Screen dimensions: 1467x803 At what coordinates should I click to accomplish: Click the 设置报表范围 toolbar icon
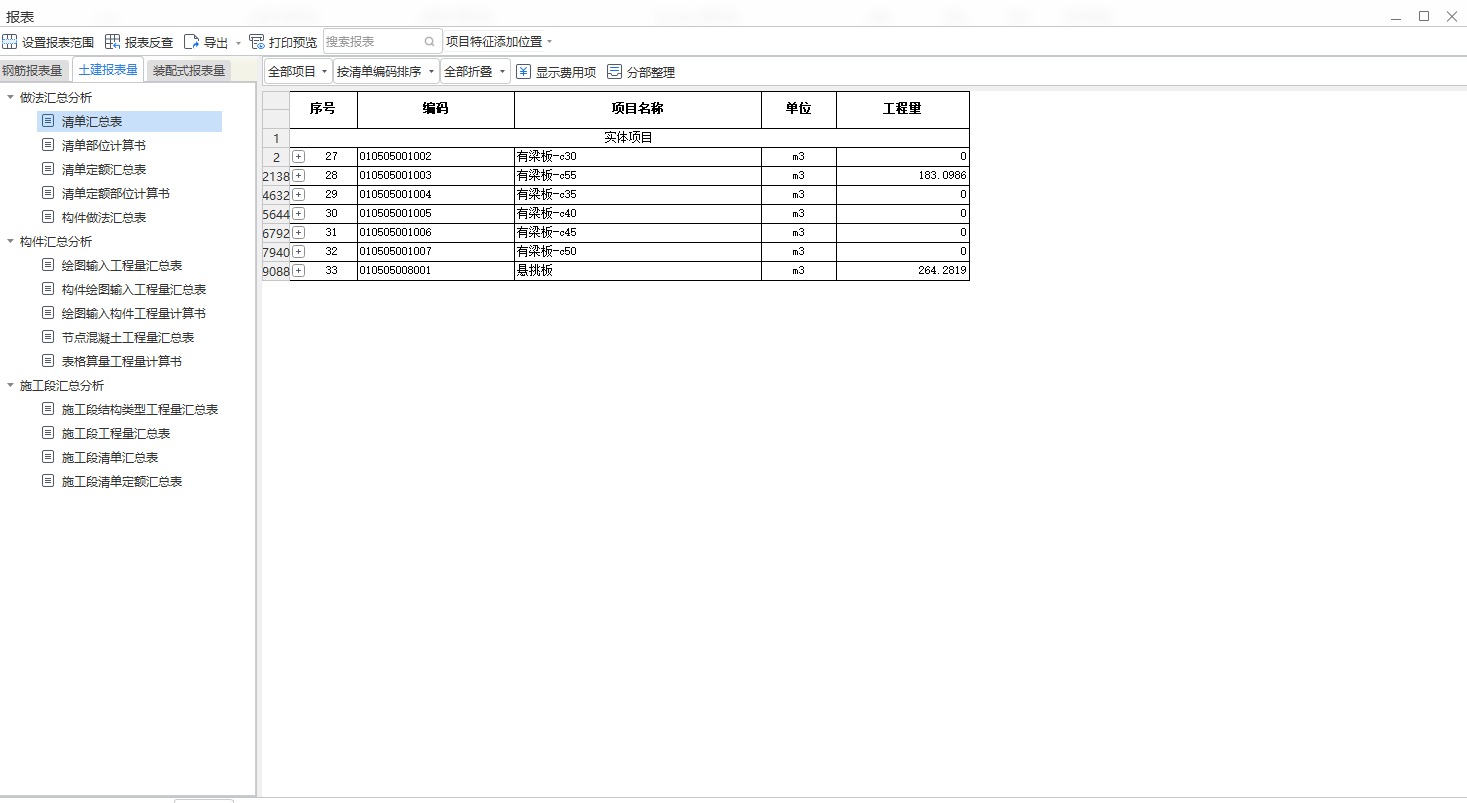point(9,42)
